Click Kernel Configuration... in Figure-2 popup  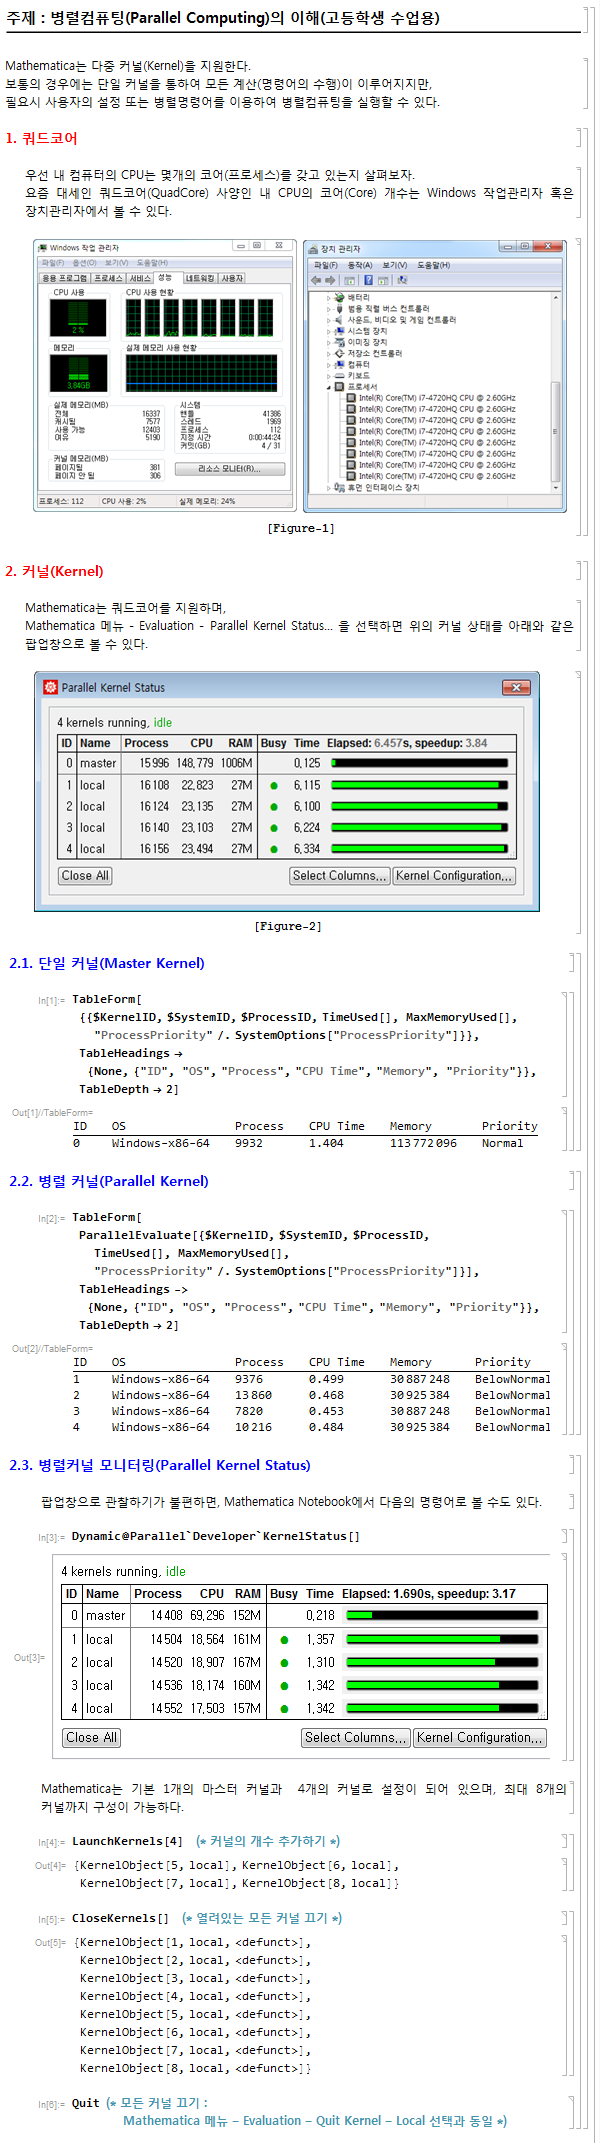click(454, 875)
